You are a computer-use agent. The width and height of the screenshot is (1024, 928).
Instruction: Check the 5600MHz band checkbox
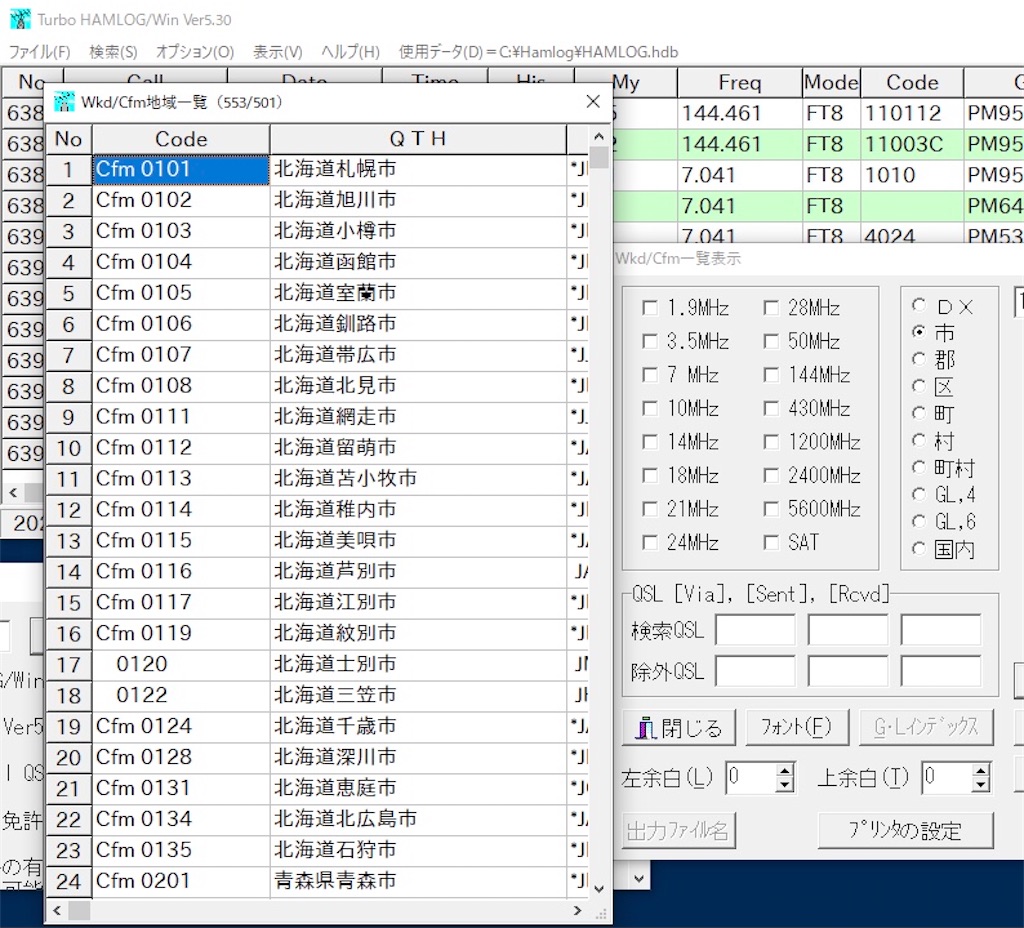[771, 509]
